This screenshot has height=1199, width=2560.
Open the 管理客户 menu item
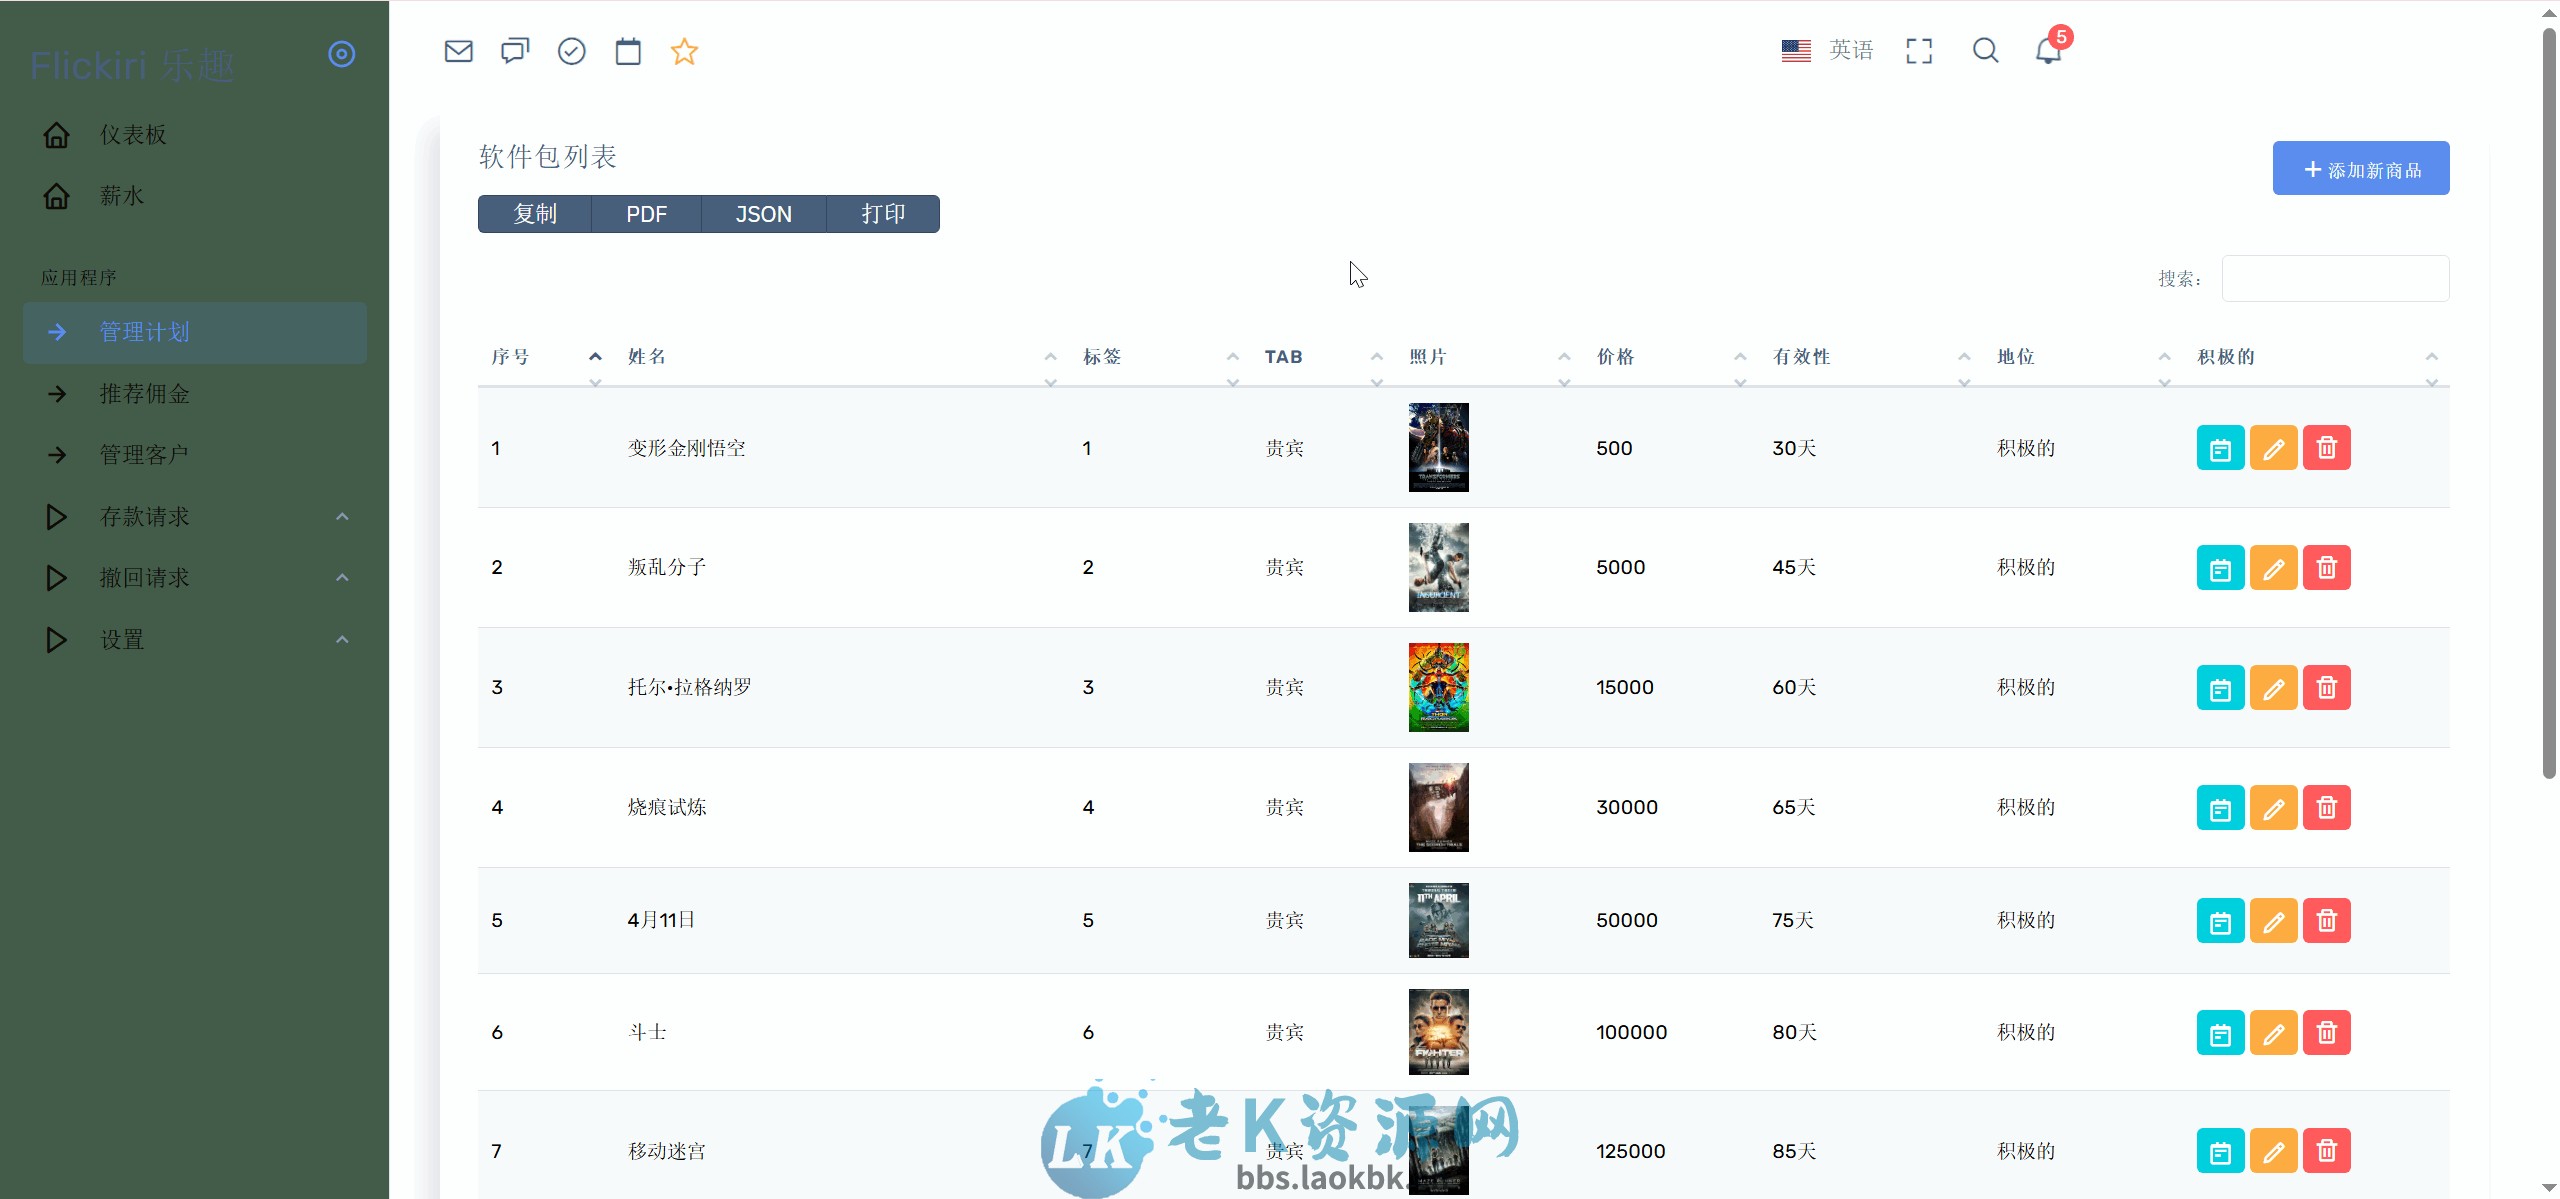point(141,454)
